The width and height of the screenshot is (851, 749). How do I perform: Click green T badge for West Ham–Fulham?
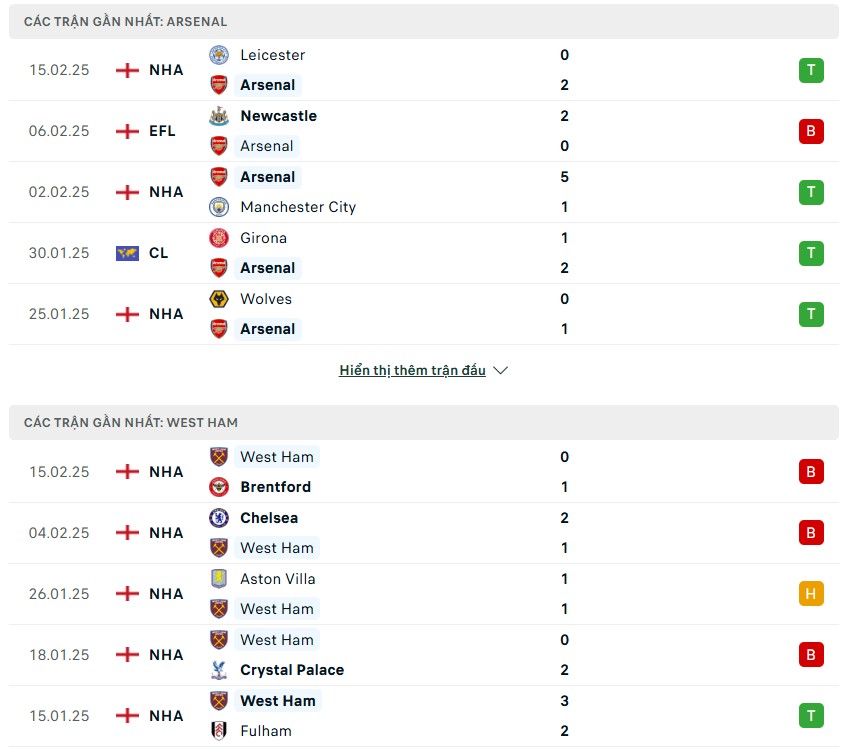click(811, 716)
